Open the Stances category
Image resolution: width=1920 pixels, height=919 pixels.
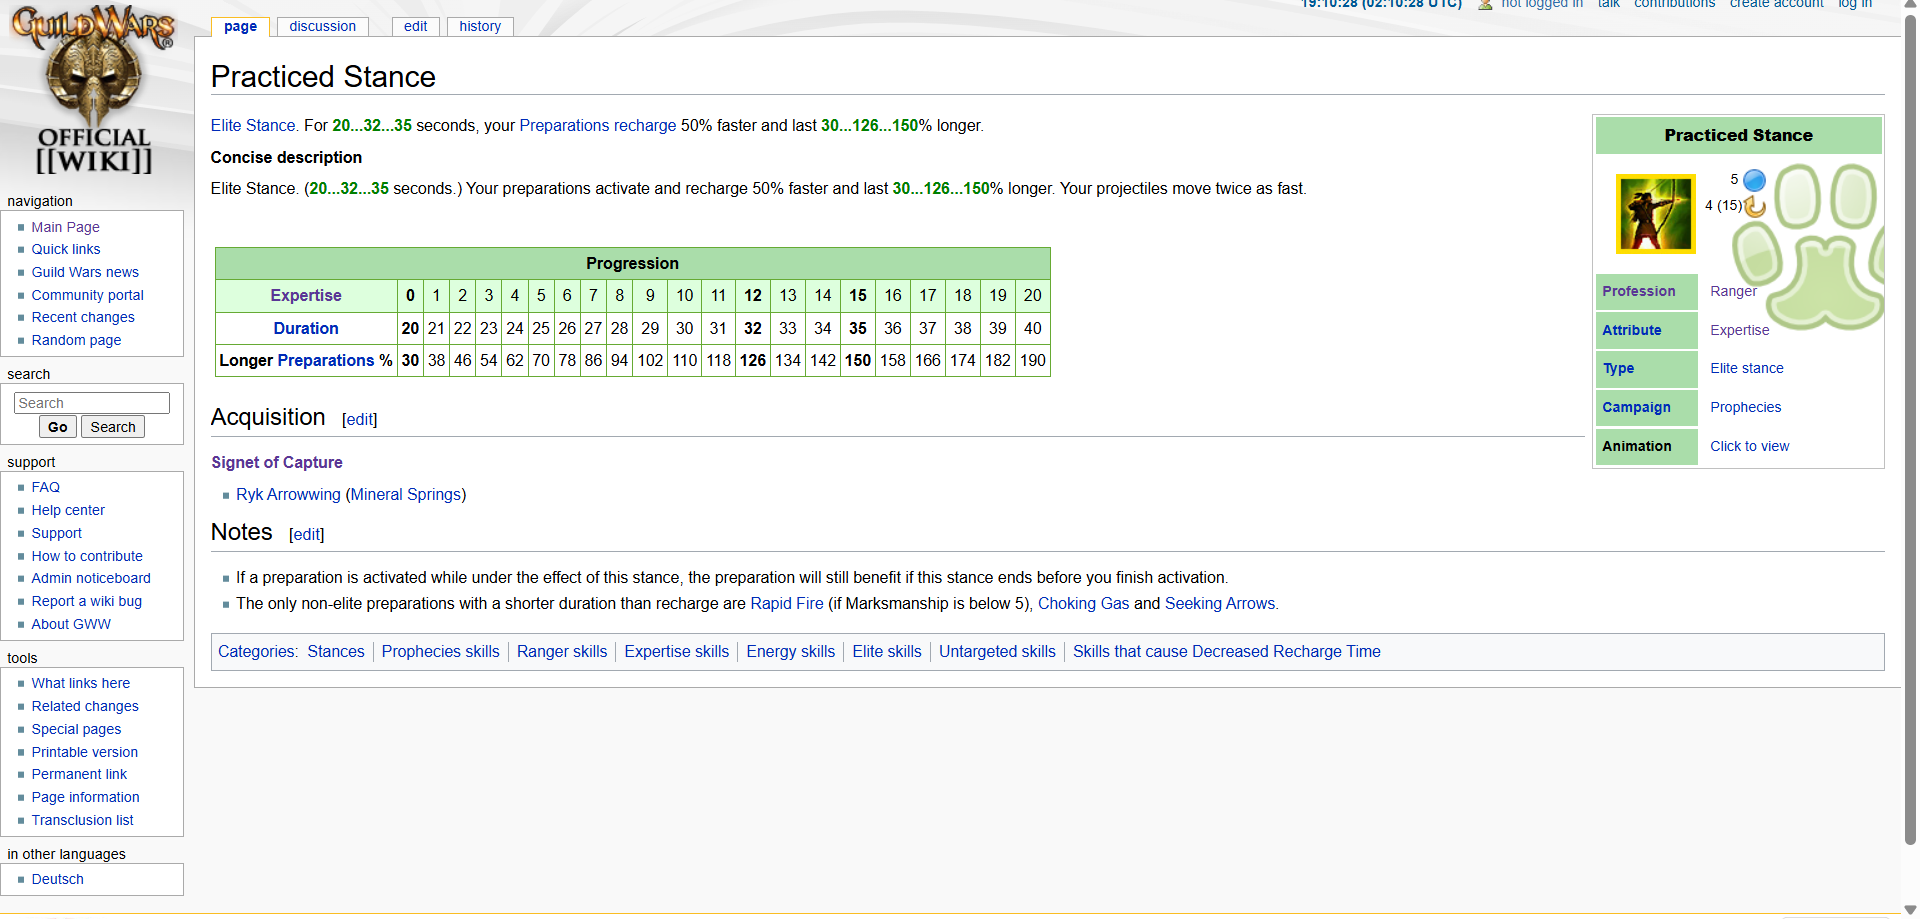(336, 651)
